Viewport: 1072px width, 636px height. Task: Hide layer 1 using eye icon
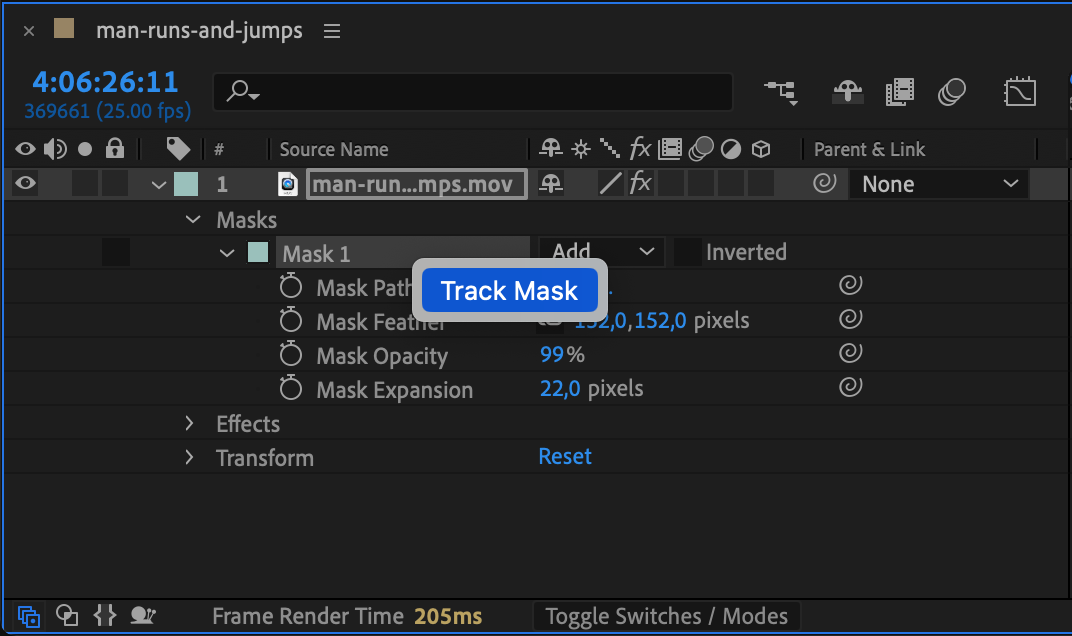tap(25, 183)
